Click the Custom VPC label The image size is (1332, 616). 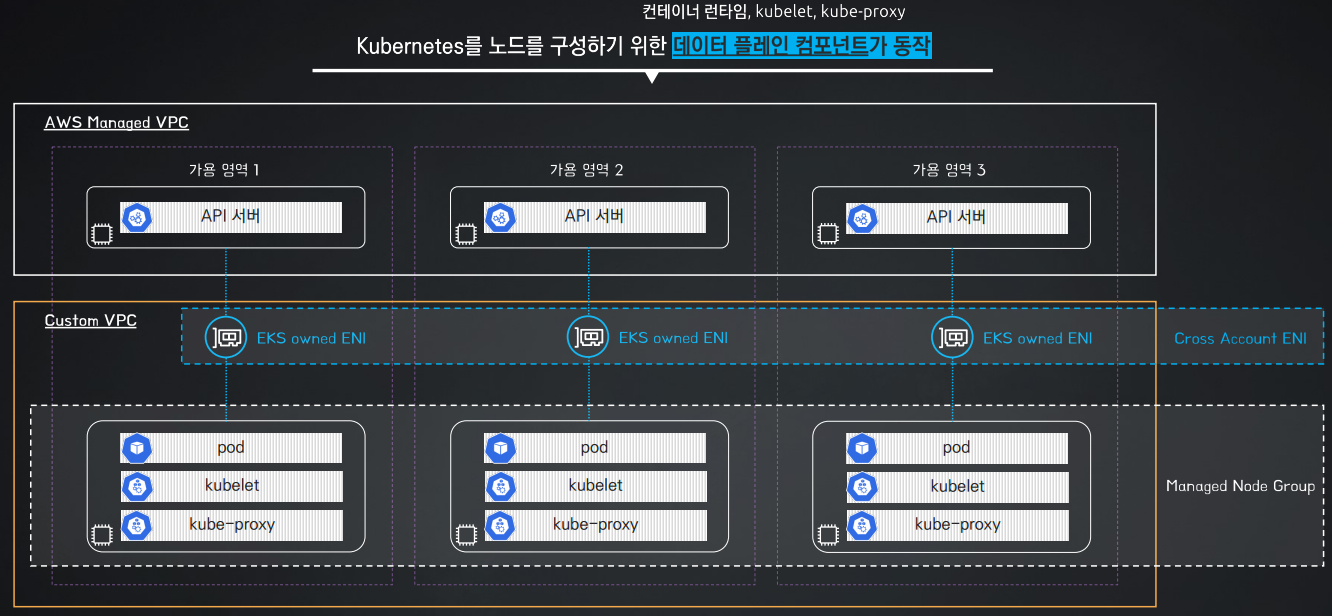[x=90, y=321]
